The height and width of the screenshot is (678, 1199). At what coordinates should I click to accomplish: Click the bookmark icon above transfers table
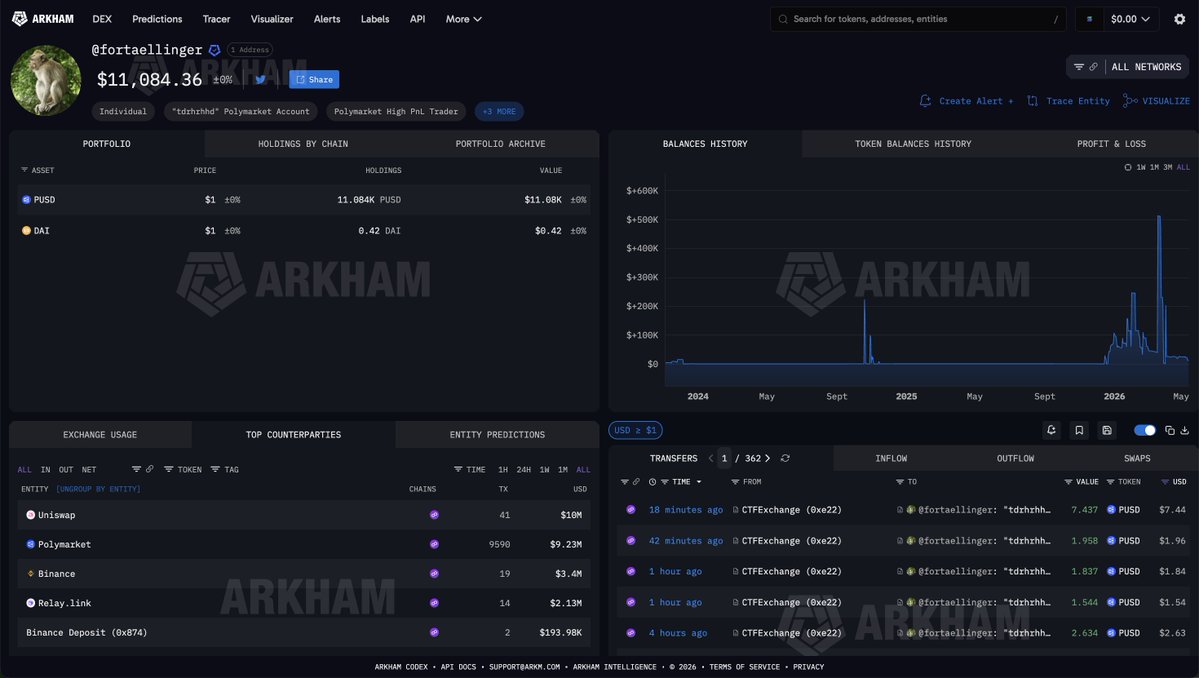1079,430
